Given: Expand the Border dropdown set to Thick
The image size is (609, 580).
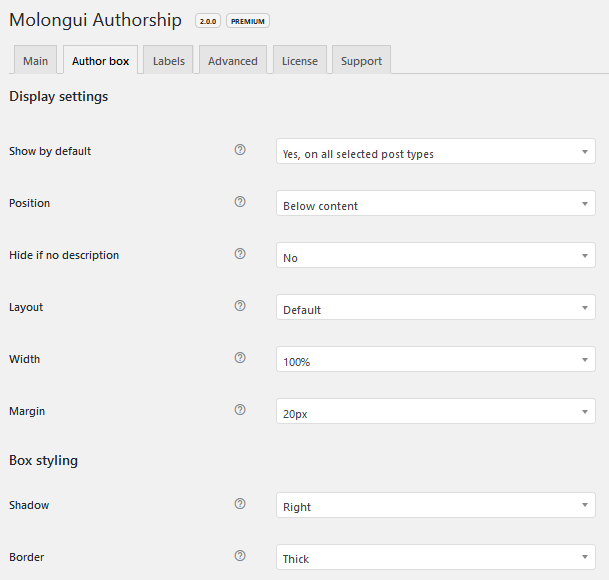Looking at the screenshot, I should tap(435, 558).
